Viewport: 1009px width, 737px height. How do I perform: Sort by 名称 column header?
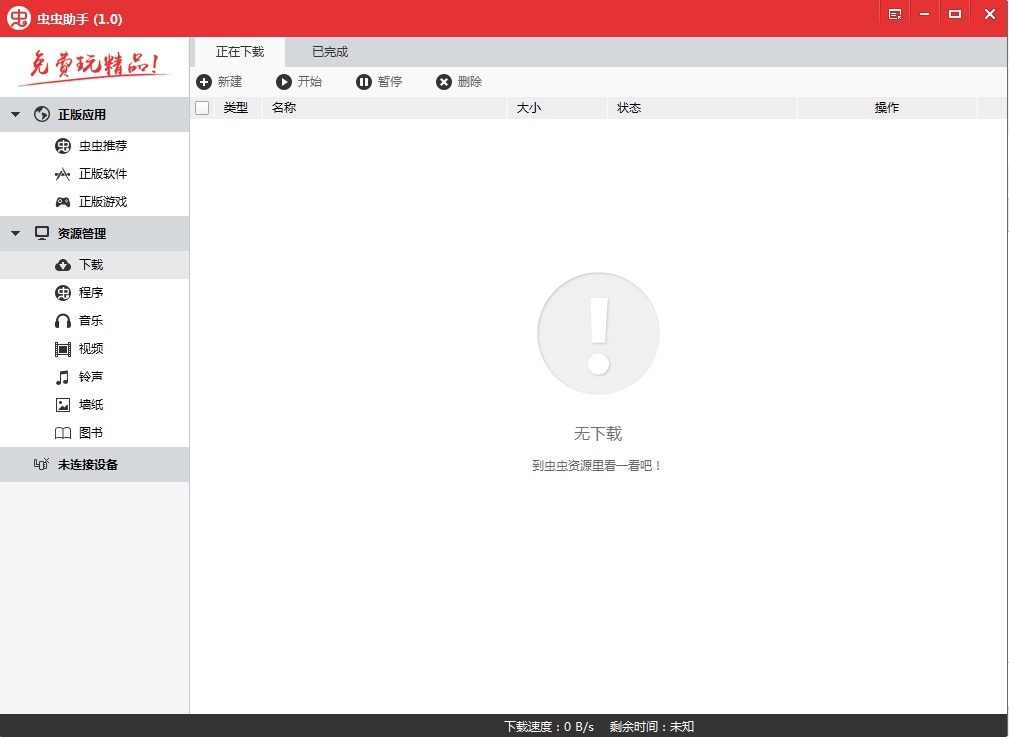click(x=284, y=108)
